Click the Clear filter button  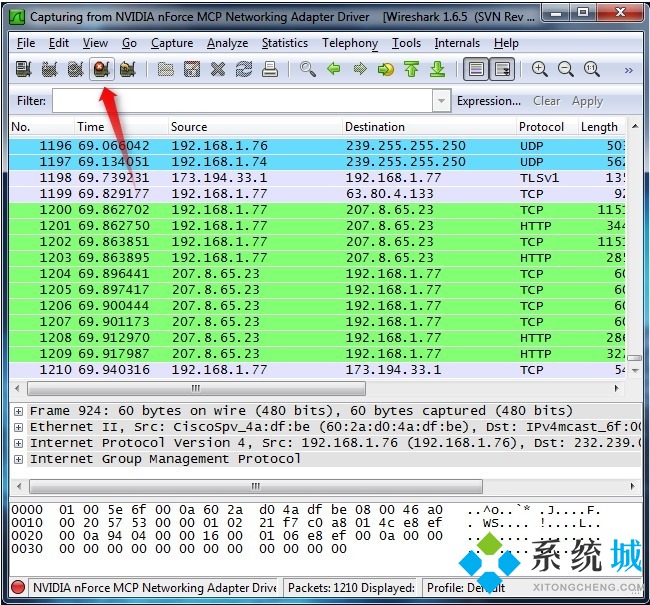click(546, 101)
